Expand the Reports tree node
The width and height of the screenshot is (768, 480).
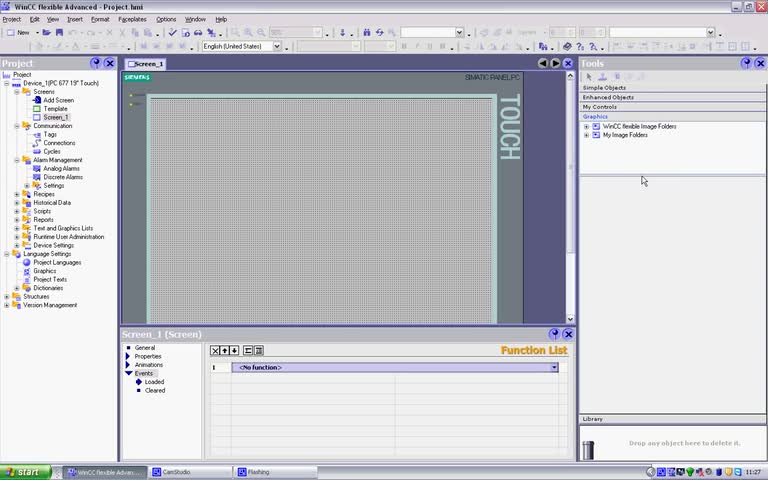point(17,220)
